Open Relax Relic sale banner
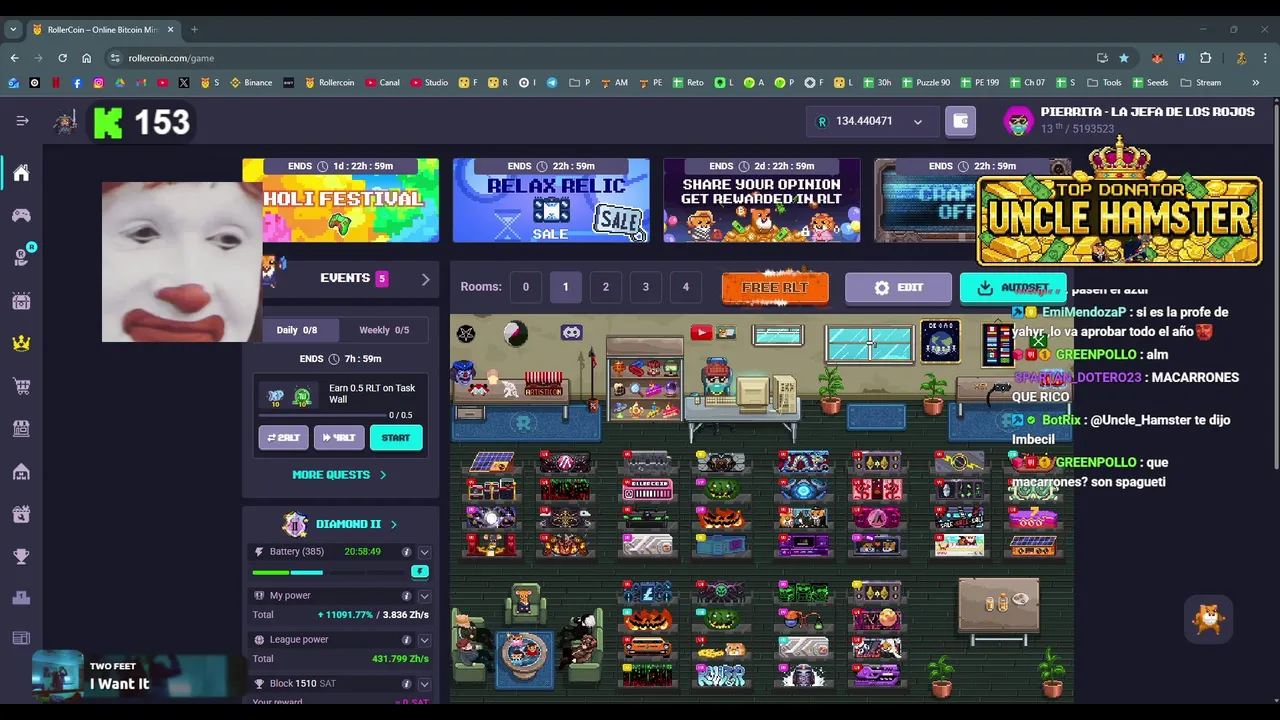This screenshot has width=1280, height=720. 551,200
